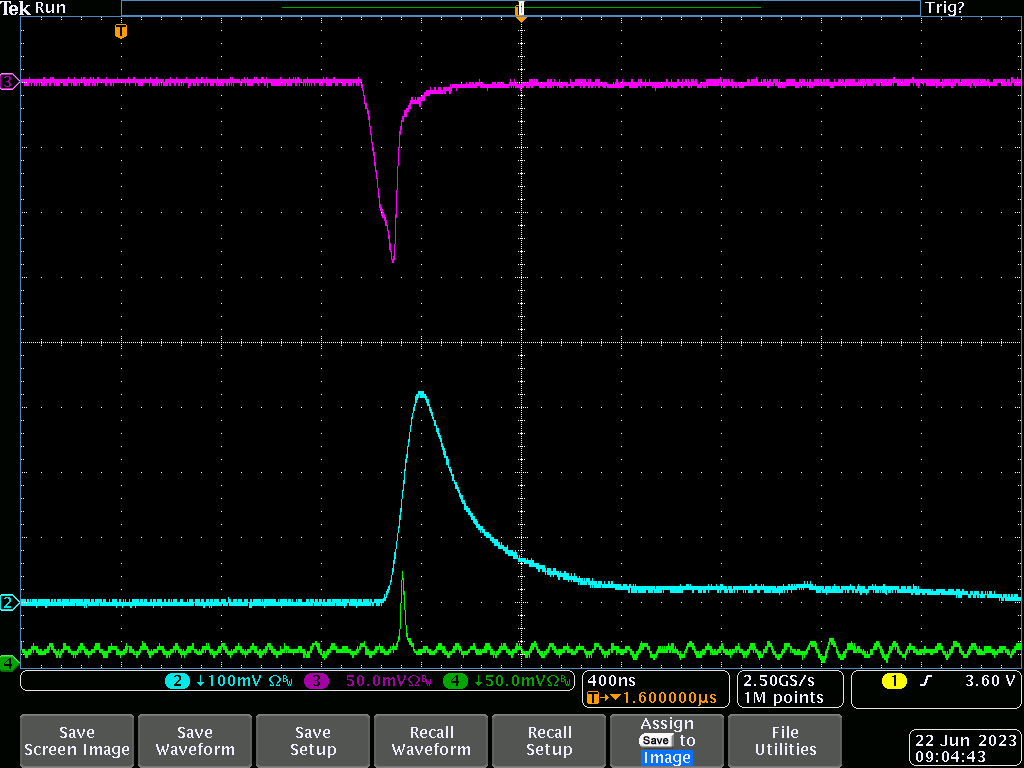This screenshot has width=1024, height=768.
Task: Select the channel 3 ground marker on left edge
Action: pos(9,81)
